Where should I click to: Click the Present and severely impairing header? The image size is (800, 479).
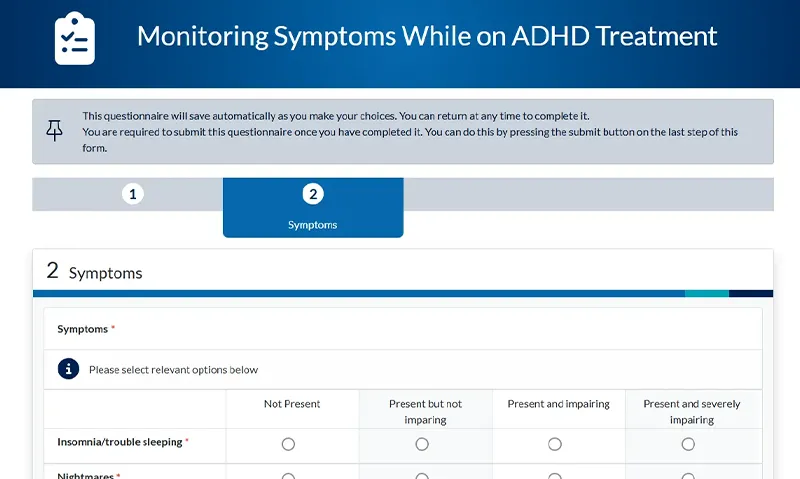pyautogui.click(x=692, y=411)
